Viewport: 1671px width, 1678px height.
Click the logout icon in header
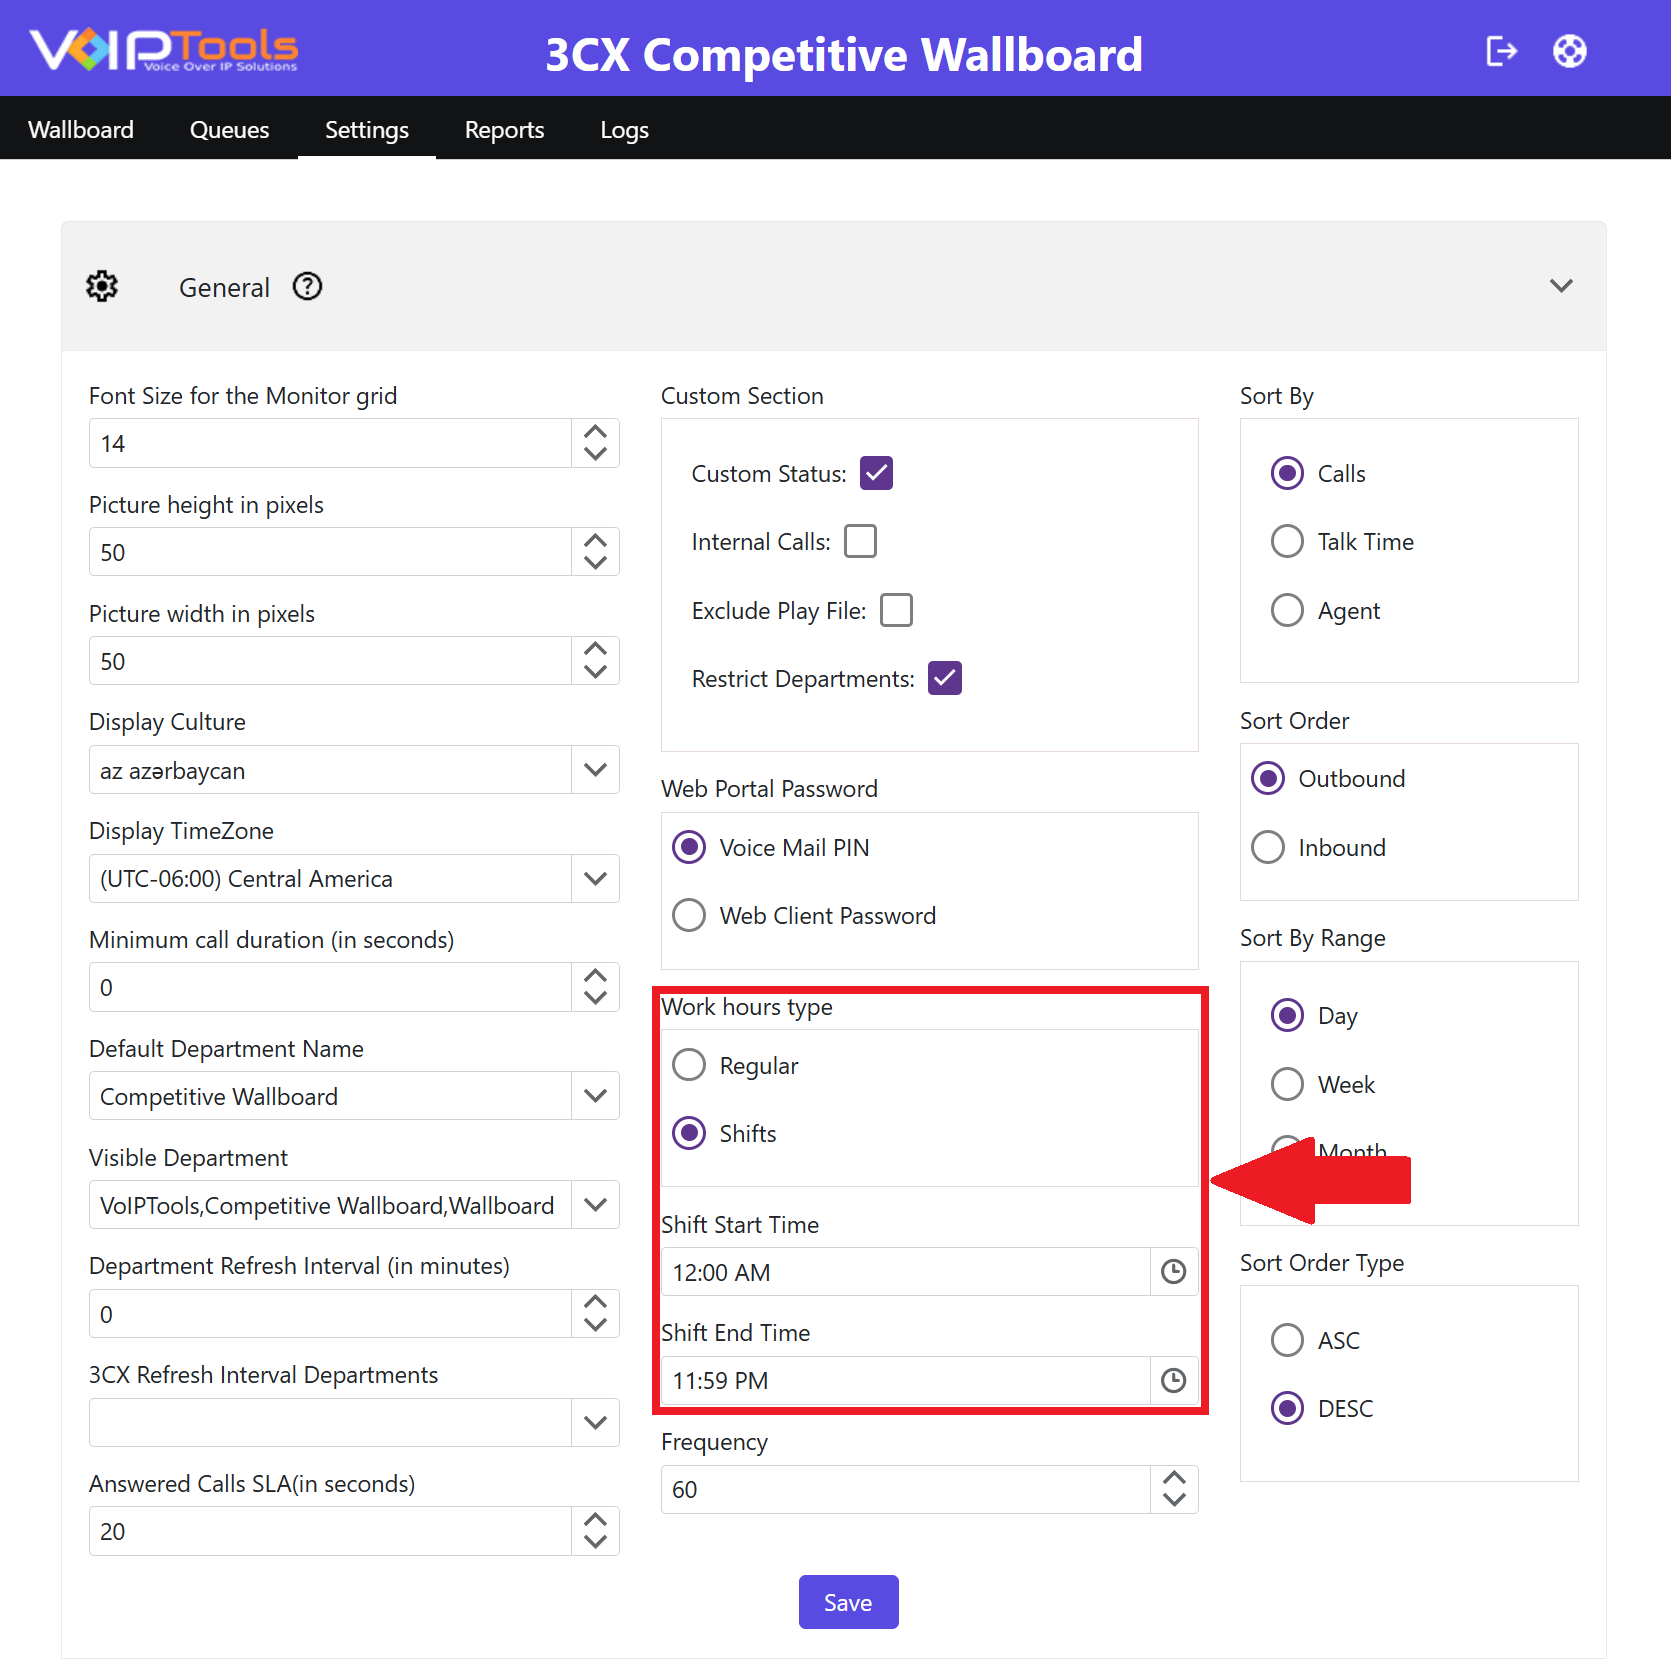pos(1501,51)
